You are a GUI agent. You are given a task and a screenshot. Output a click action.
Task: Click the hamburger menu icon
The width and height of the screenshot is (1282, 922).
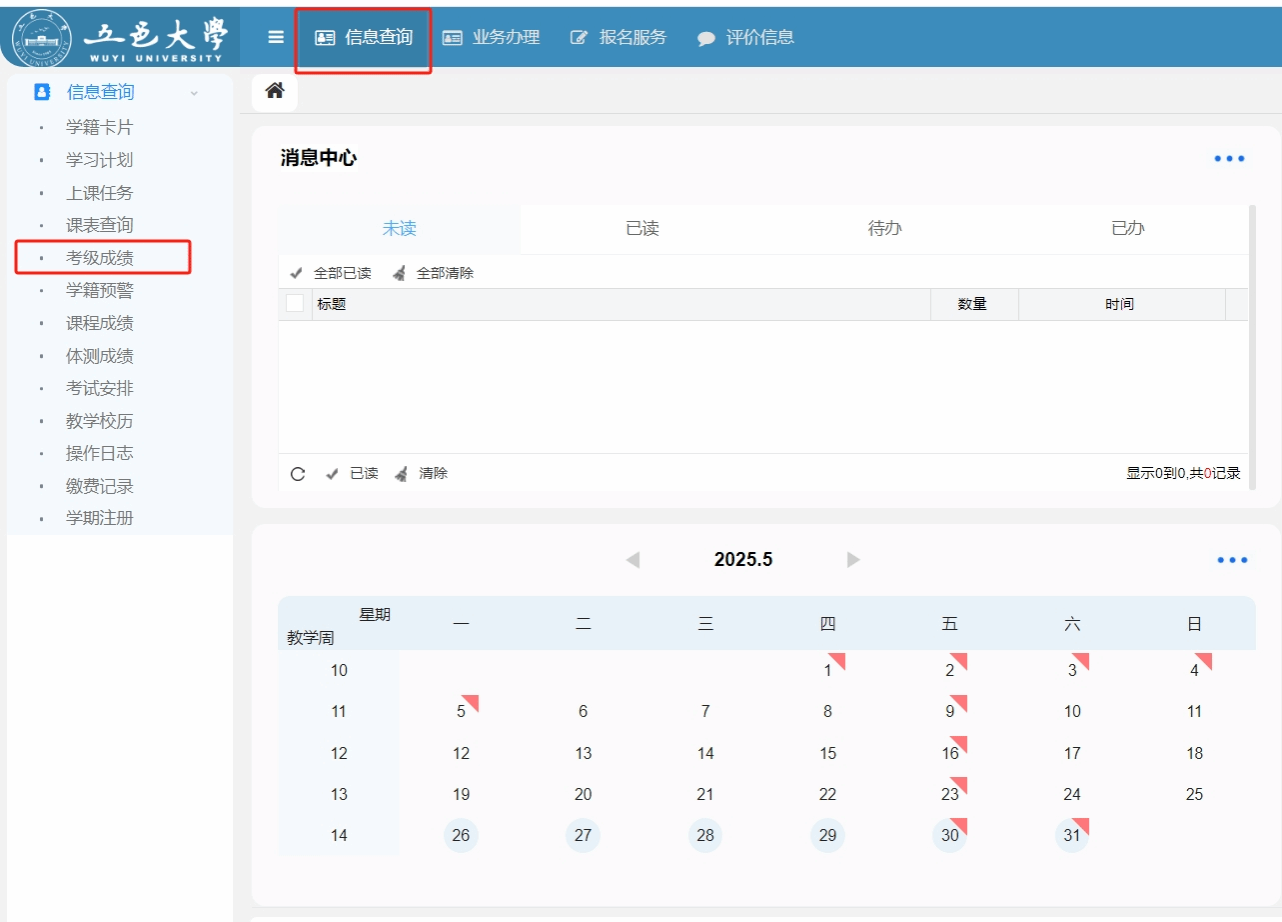pyautogui.click(x=276, y=37)
